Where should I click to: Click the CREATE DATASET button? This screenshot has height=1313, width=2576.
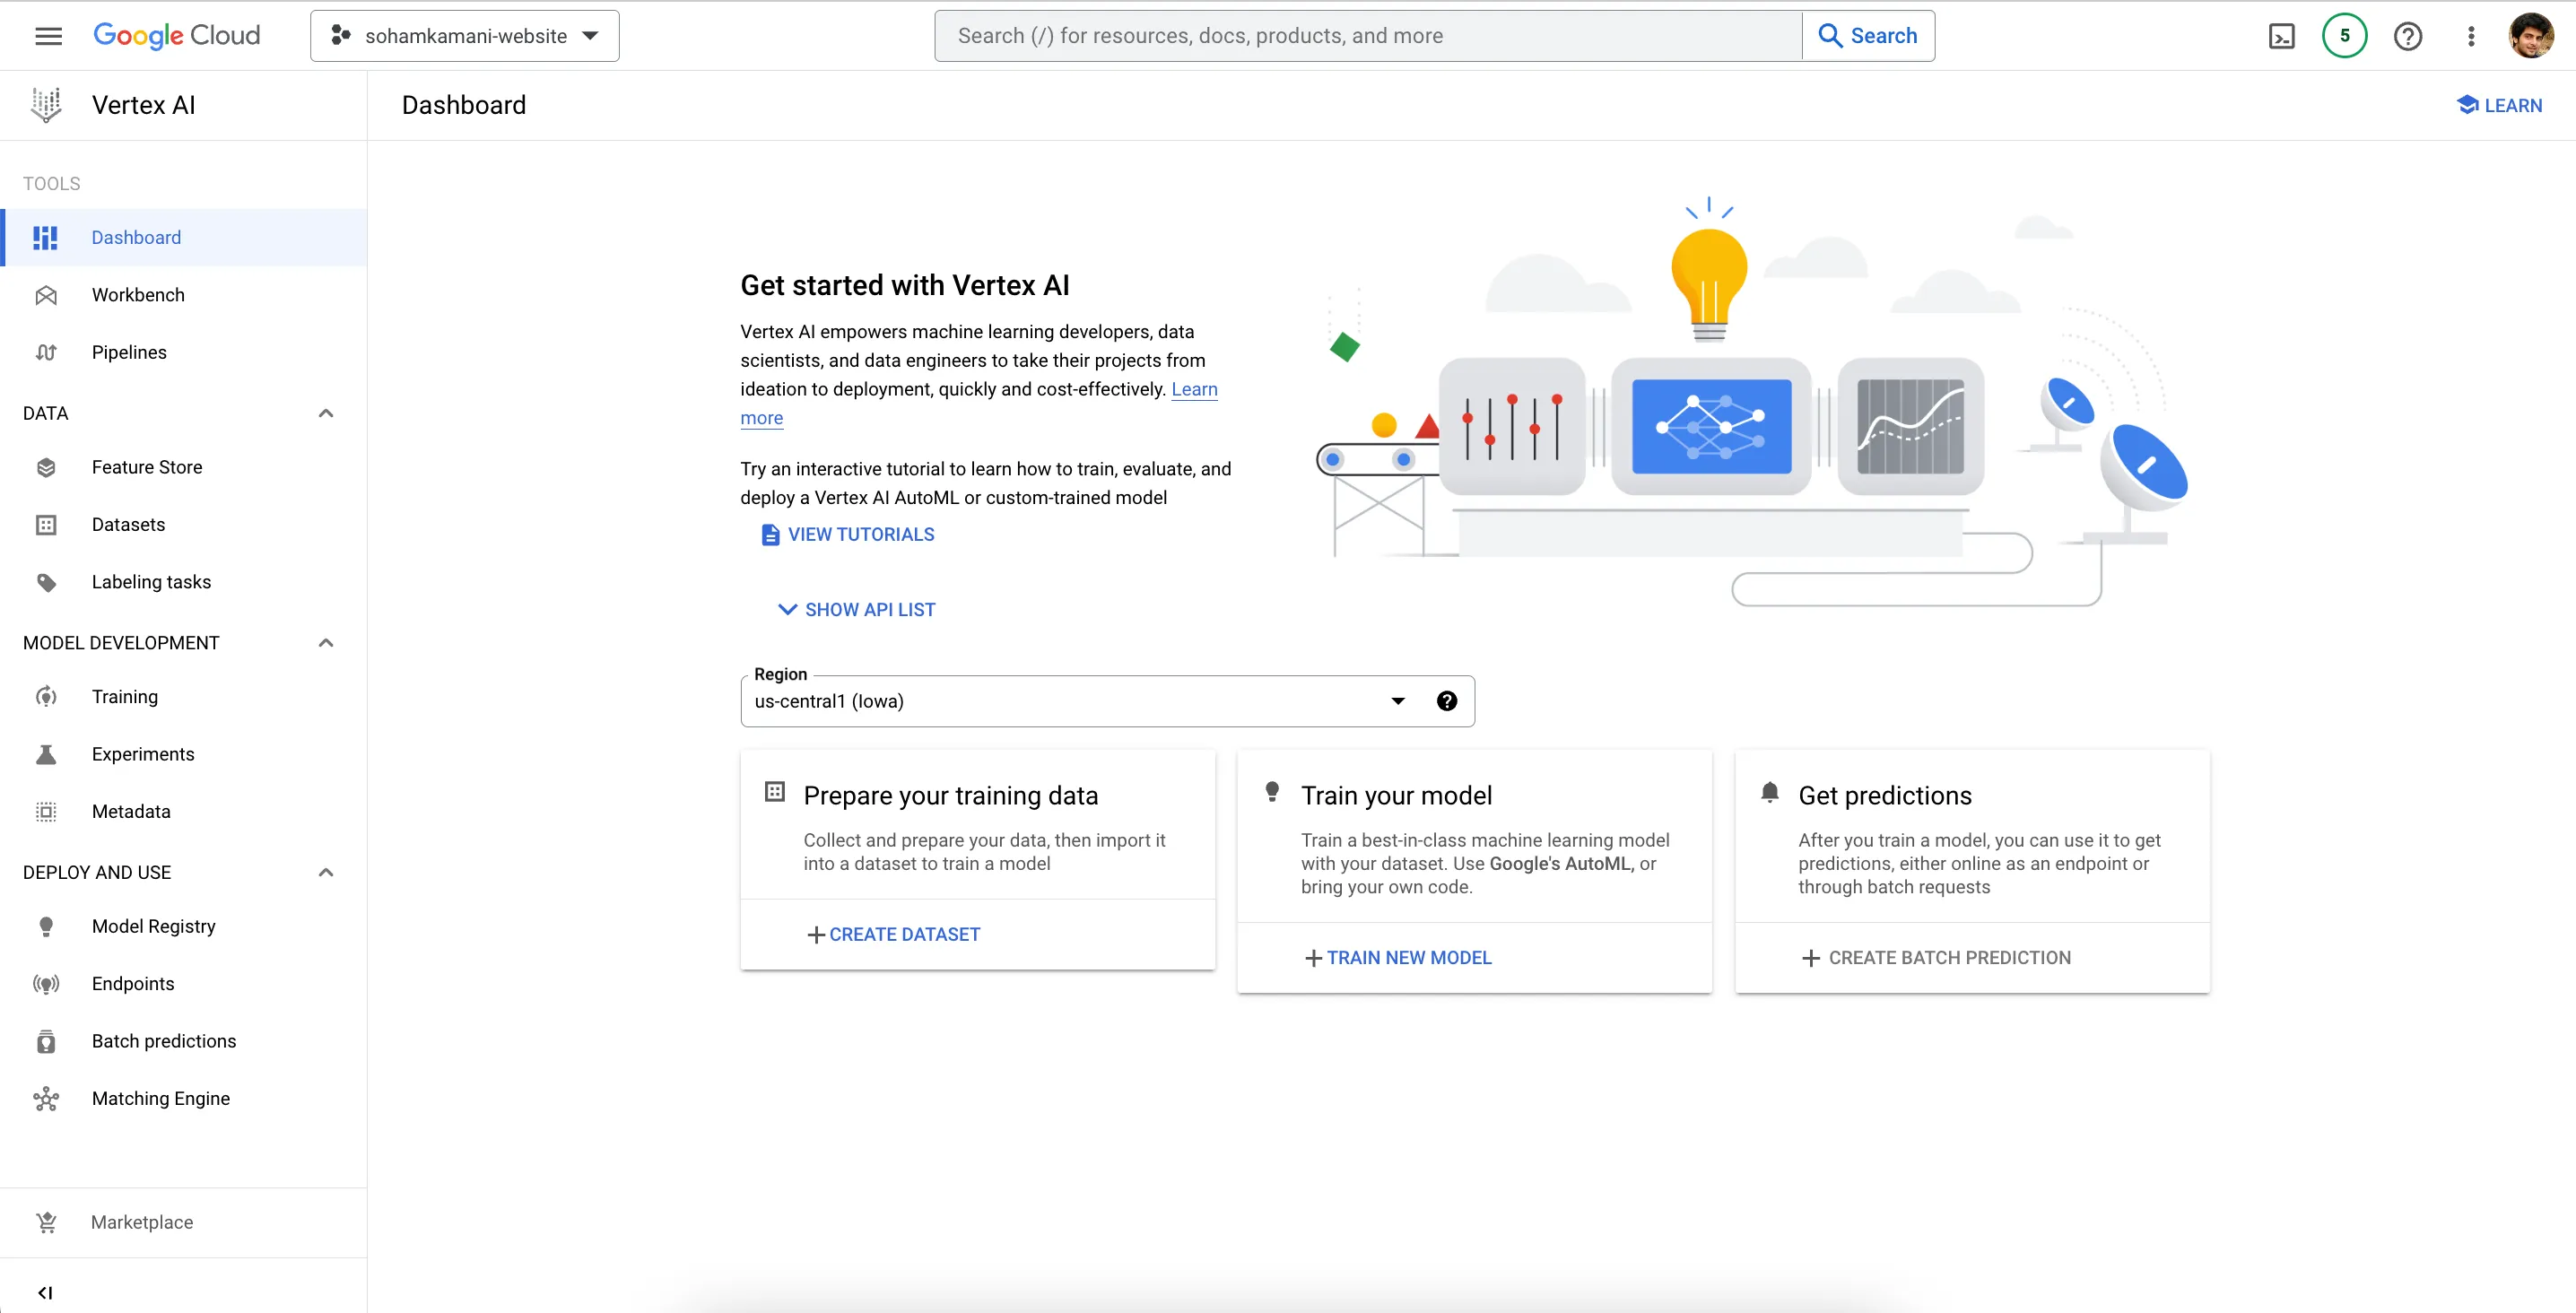(893, 934)
